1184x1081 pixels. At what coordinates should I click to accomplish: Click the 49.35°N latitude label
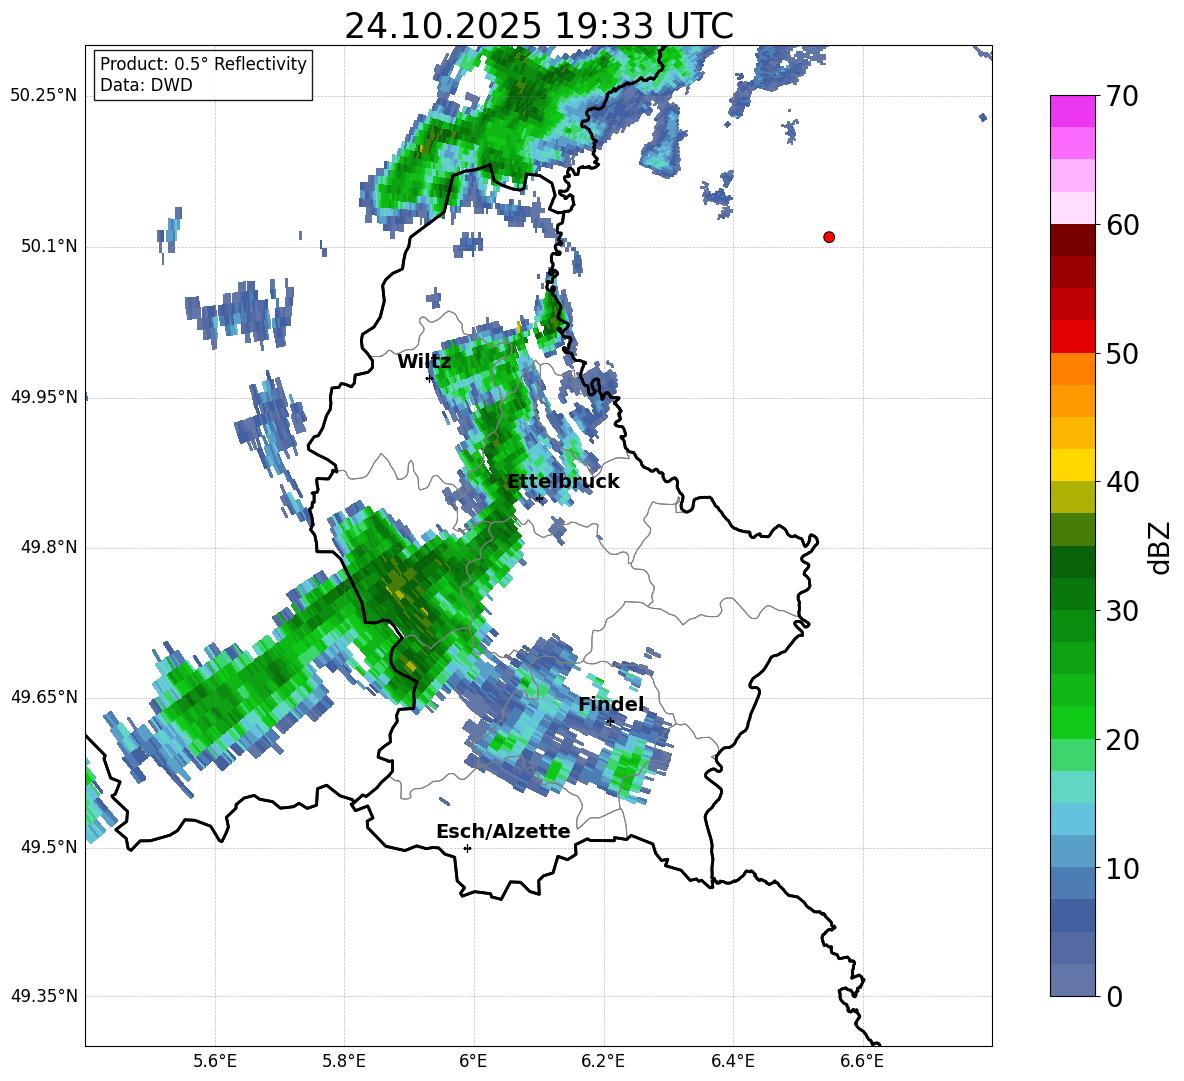[x=44, y=996]
